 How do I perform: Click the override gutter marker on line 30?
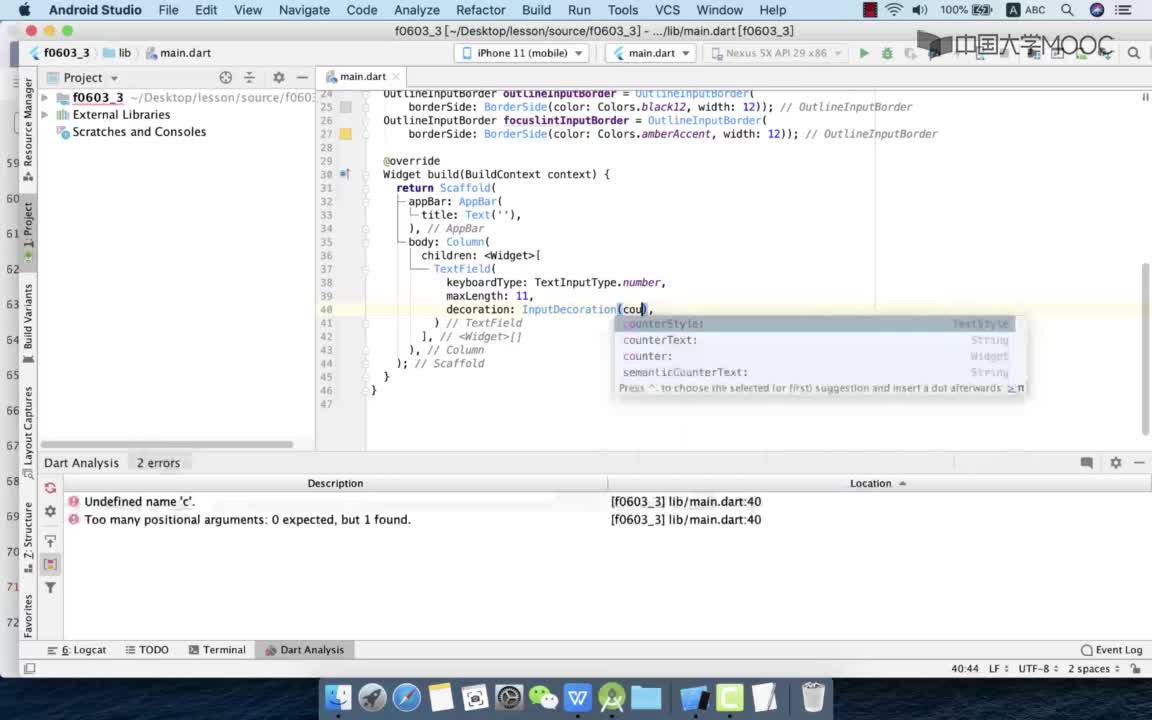(345, 174)
